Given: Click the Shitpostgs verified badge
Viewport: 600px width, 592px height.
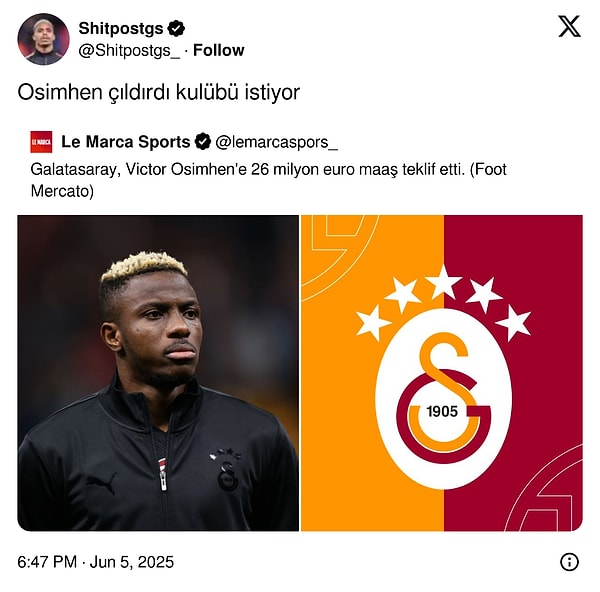Looking at the screenshot, I should point(176,28).
